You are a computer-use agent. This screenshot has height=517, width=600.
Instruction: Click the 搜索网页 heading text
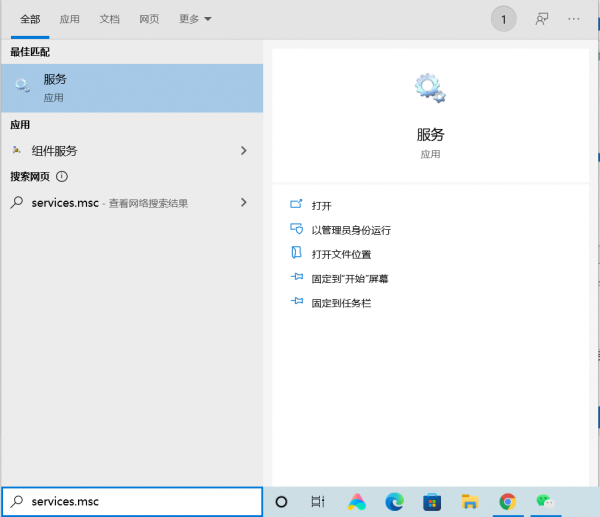click(x=30, y=176)
